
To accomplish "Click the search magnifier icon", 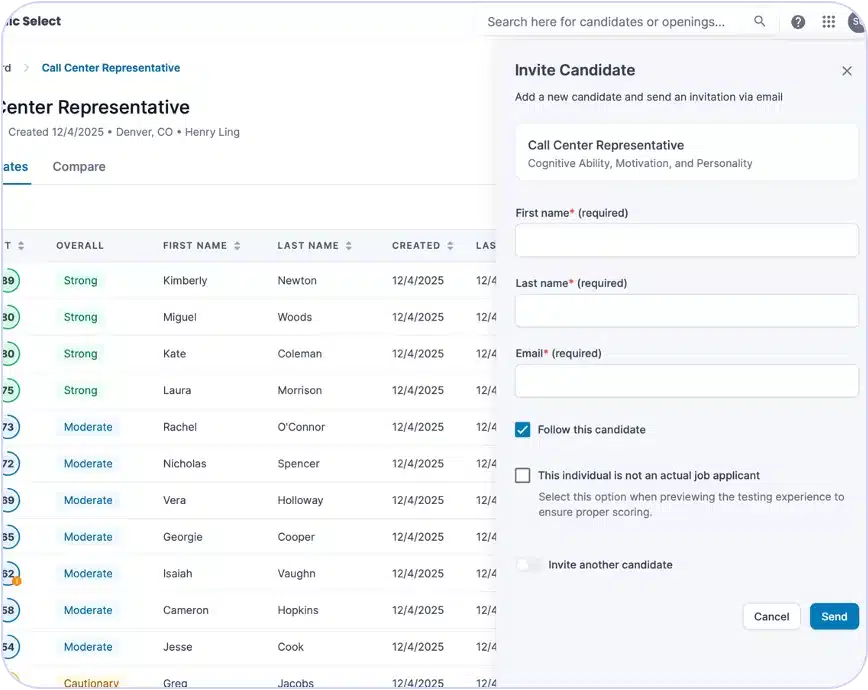I will click(x=760, y=21).
